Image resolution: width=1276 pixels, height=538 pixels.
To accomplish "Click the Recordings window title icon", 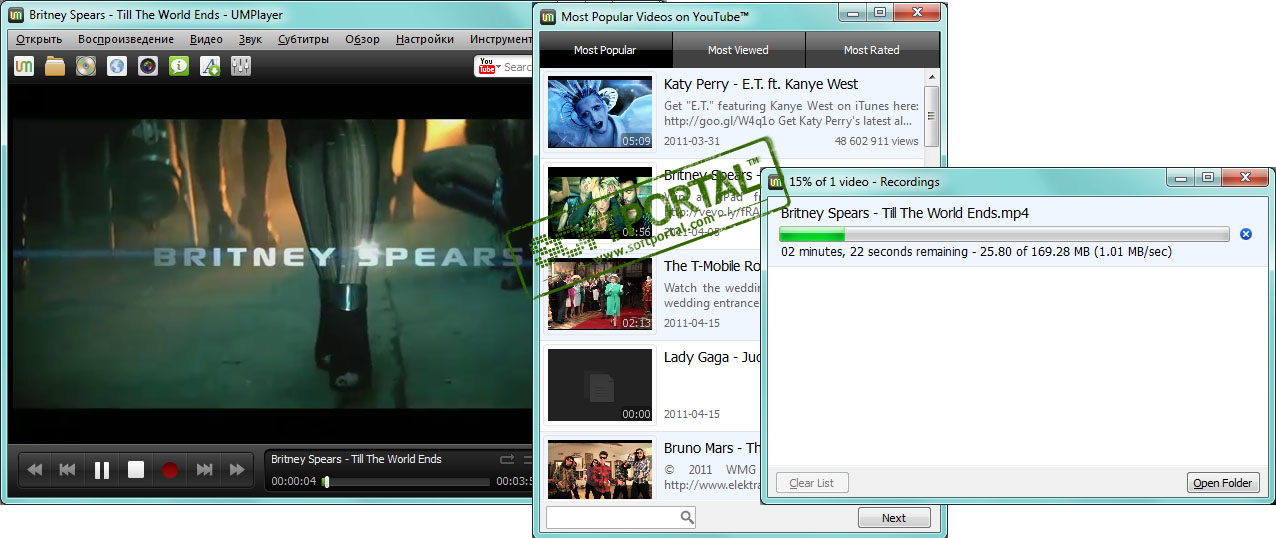I will coord(774,181).
